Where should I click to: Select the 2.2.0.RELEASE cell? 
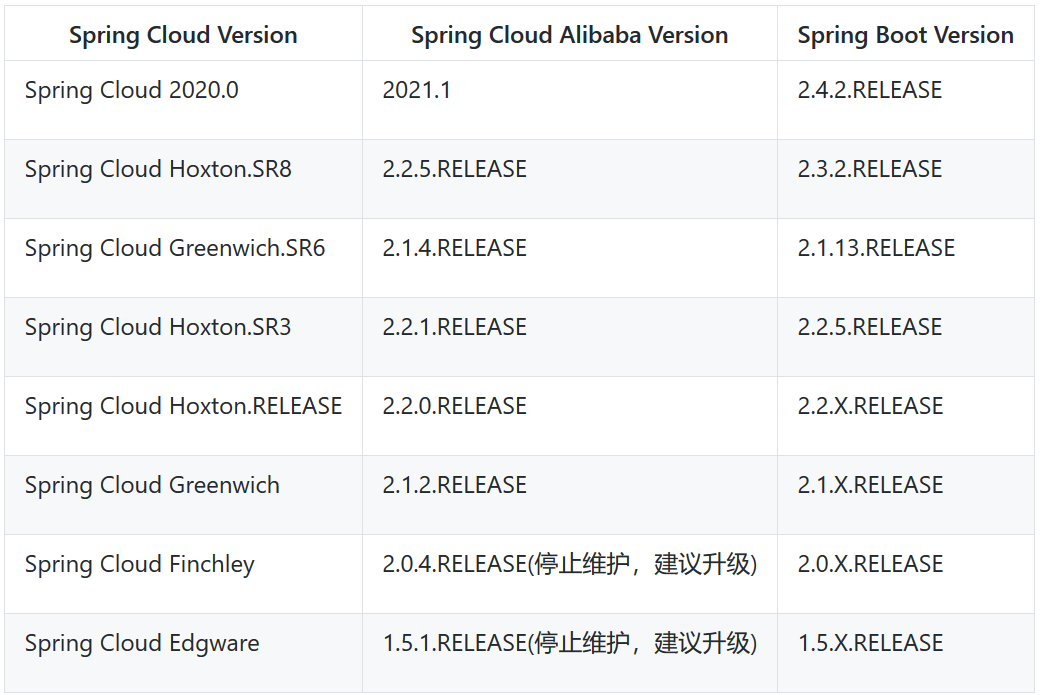[570, 416]
